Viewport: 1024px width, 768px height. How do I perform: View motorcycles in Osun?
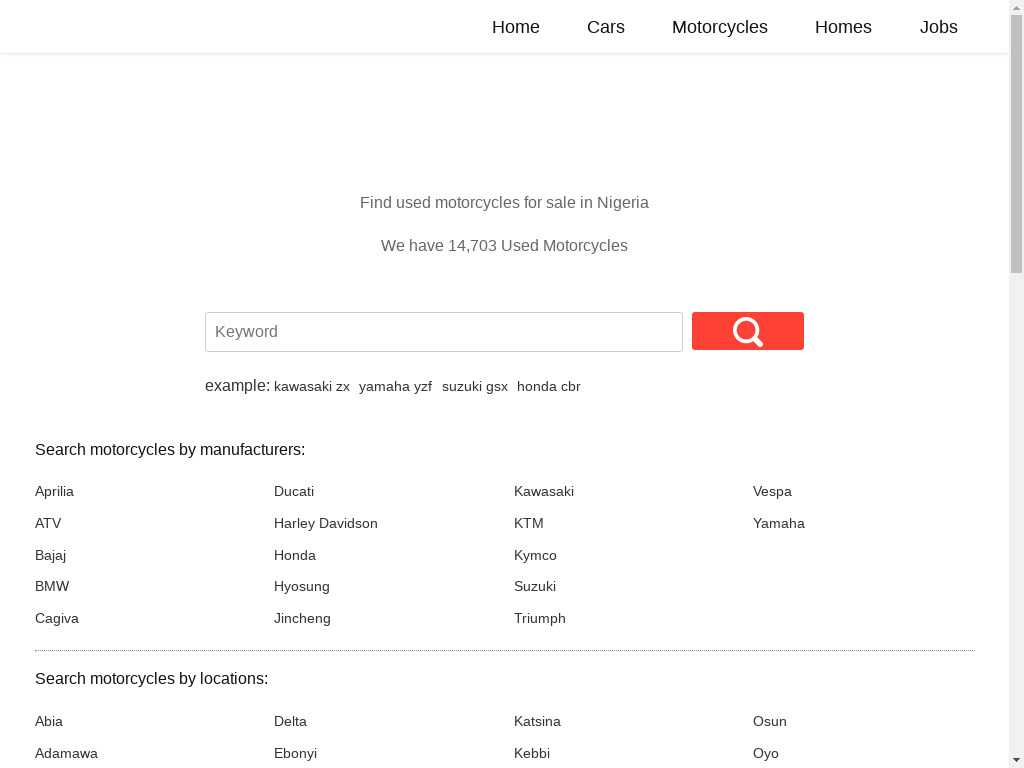tap(769, 722)
